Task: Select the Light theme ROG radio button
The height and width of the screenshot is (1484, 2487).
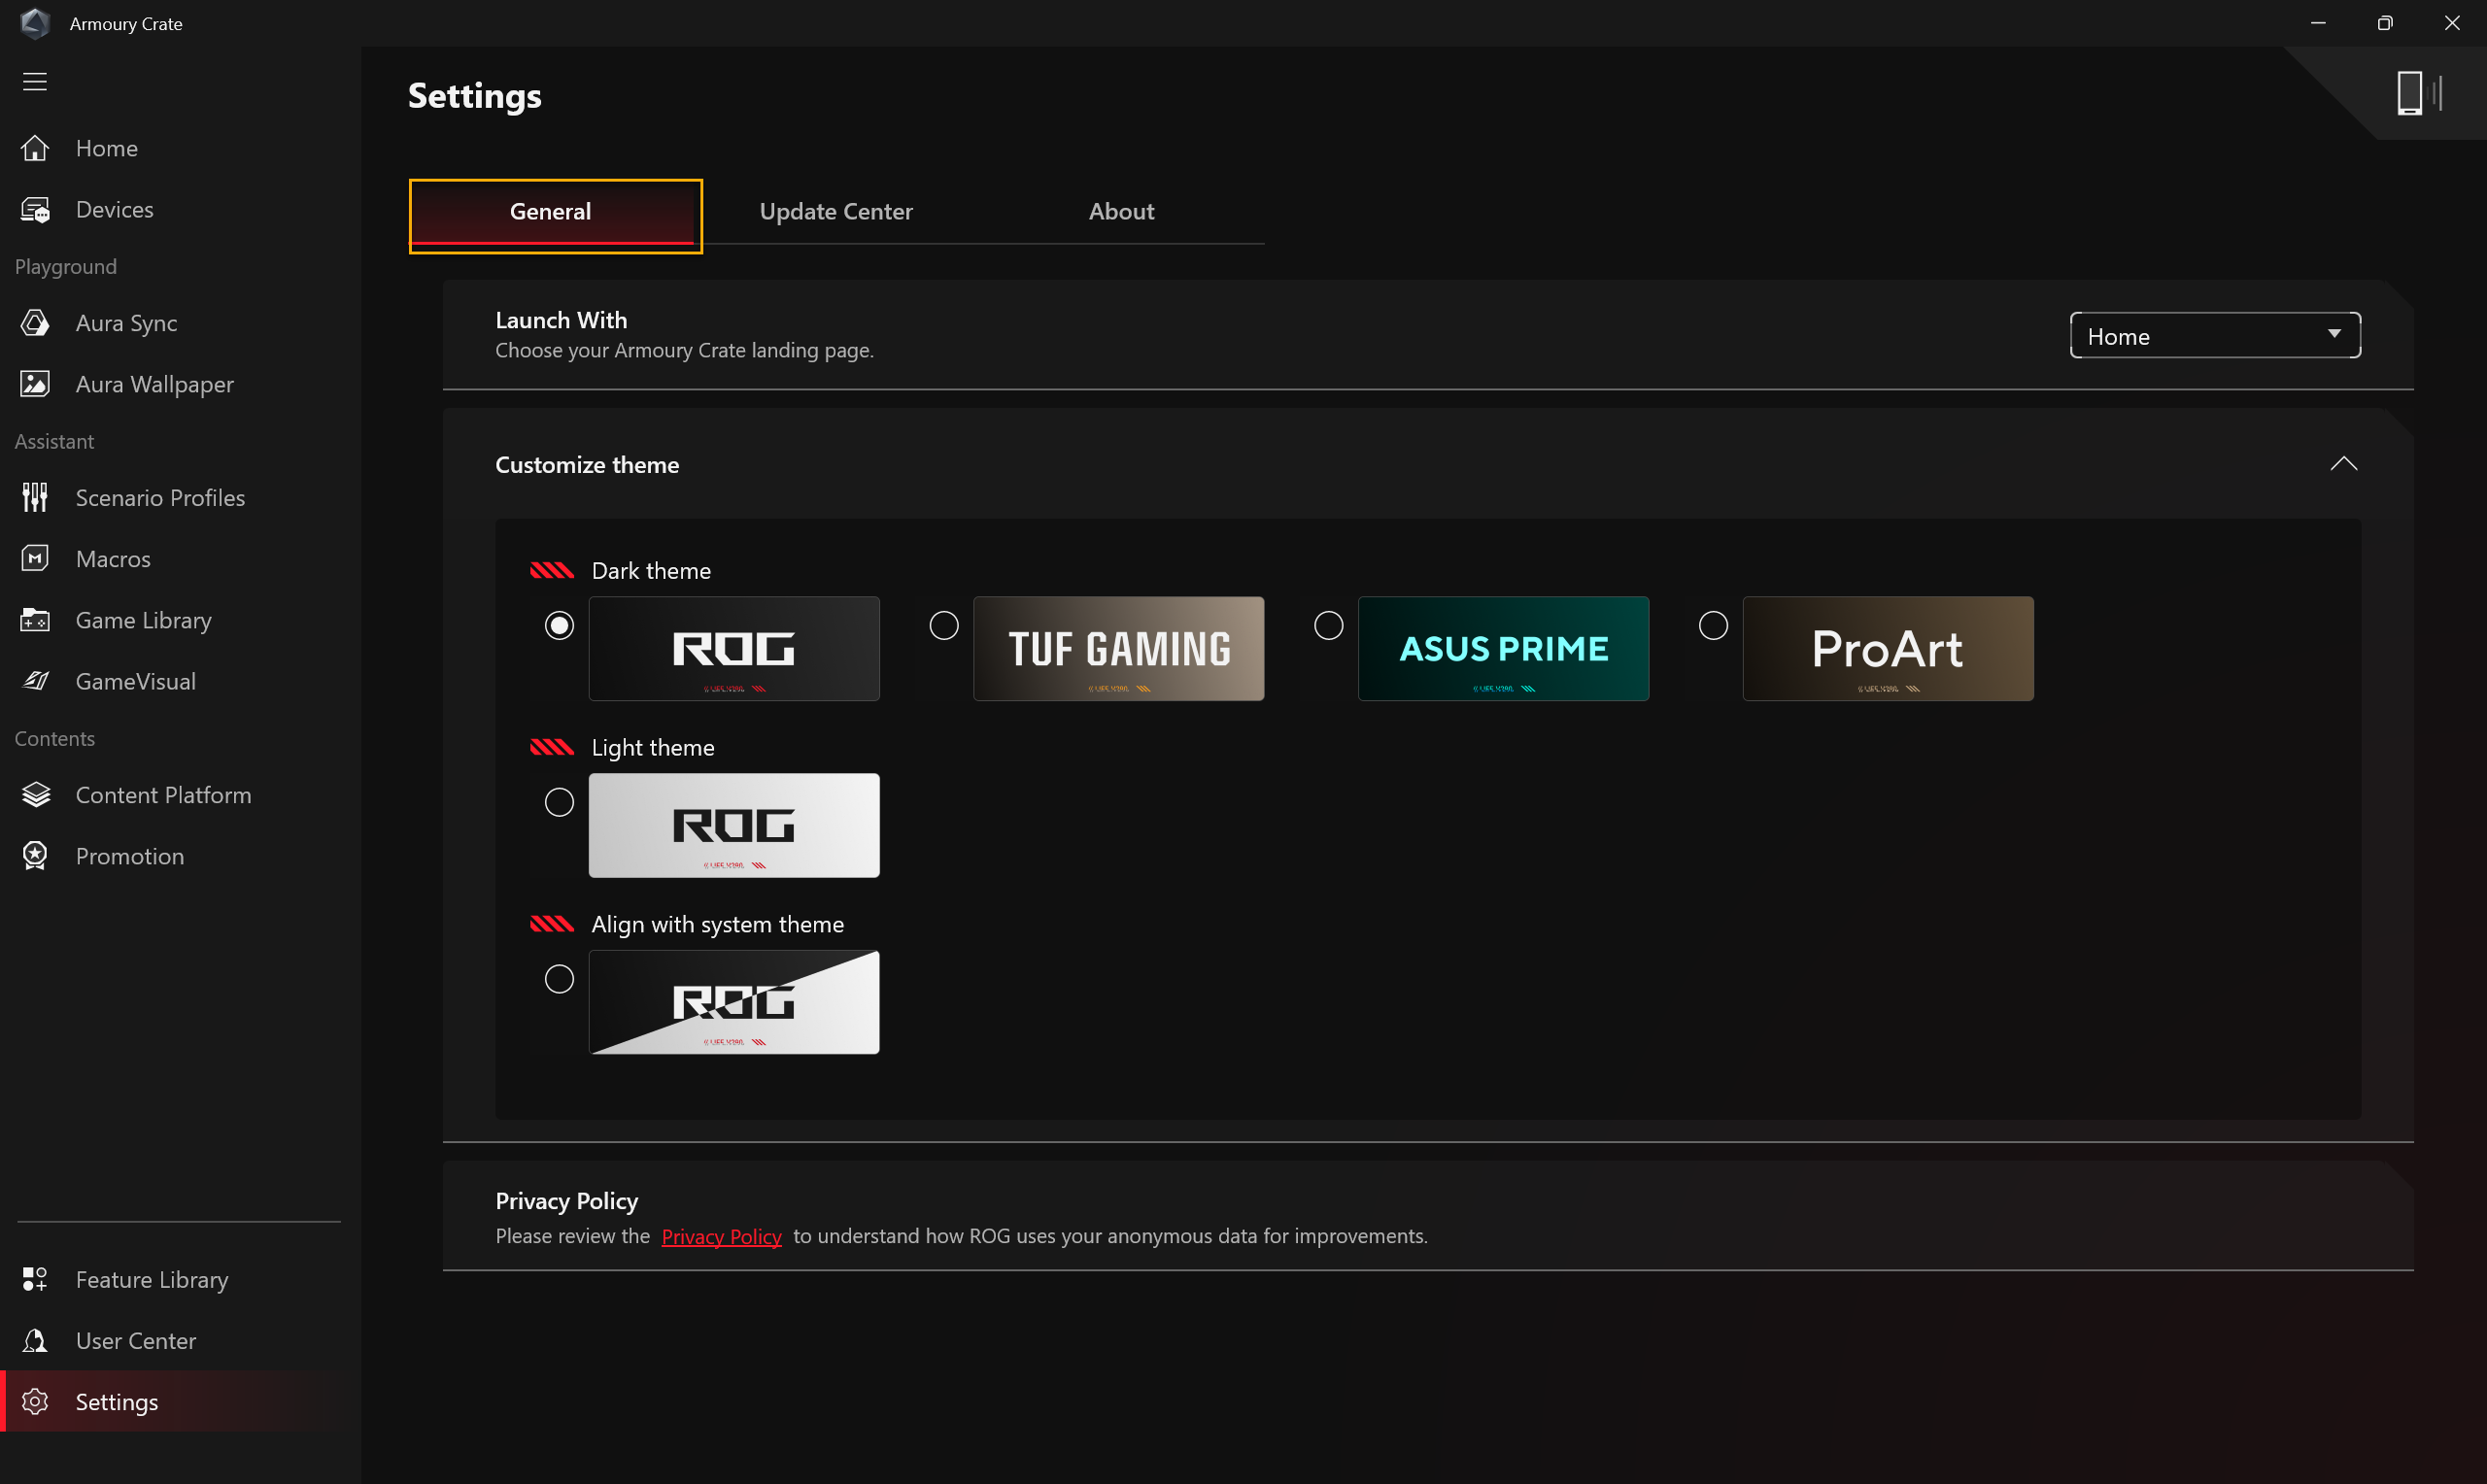Action: [559, 802]
